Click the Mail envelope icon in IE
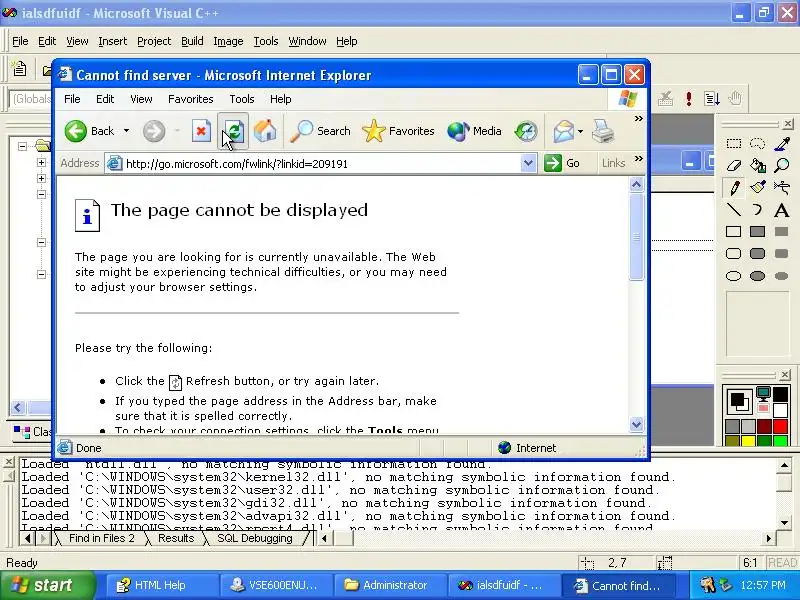 click(x=564, y=131)
